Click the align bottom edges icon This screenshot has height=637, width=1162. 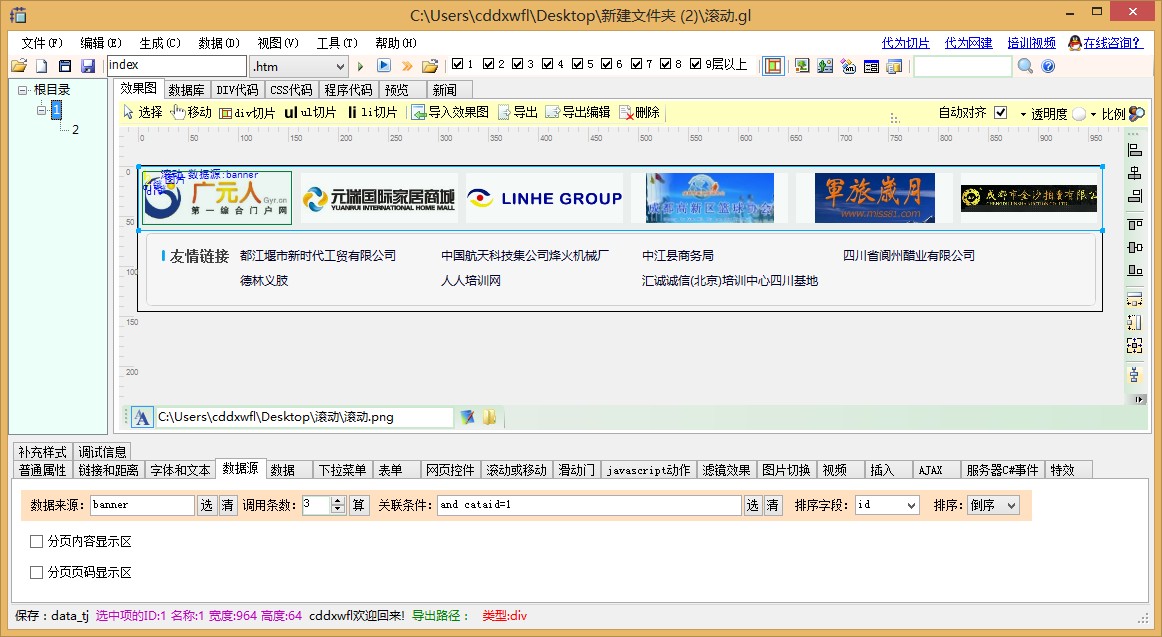(x=1135, y=270)
